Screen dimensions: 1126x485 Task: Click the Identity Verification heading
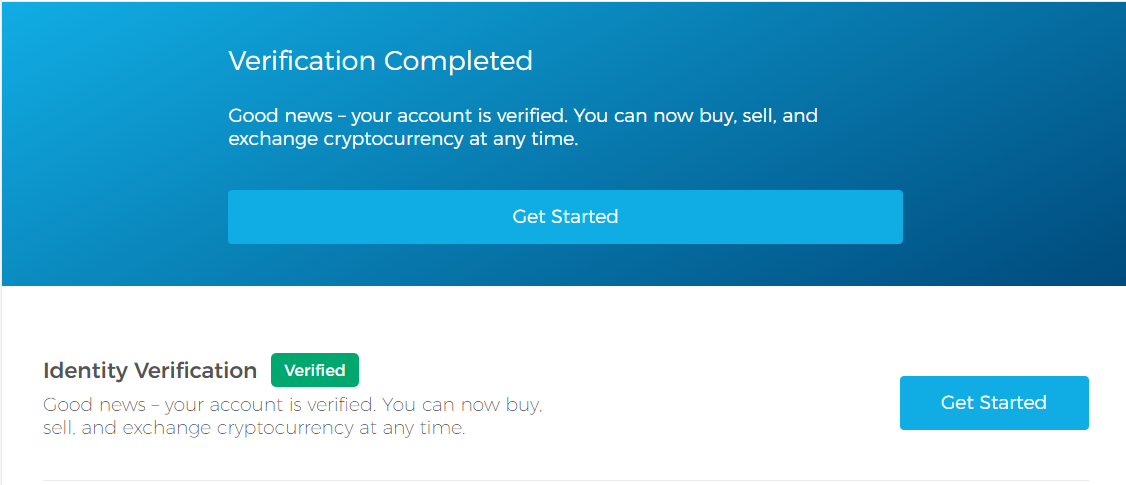[x=150, y=371]
